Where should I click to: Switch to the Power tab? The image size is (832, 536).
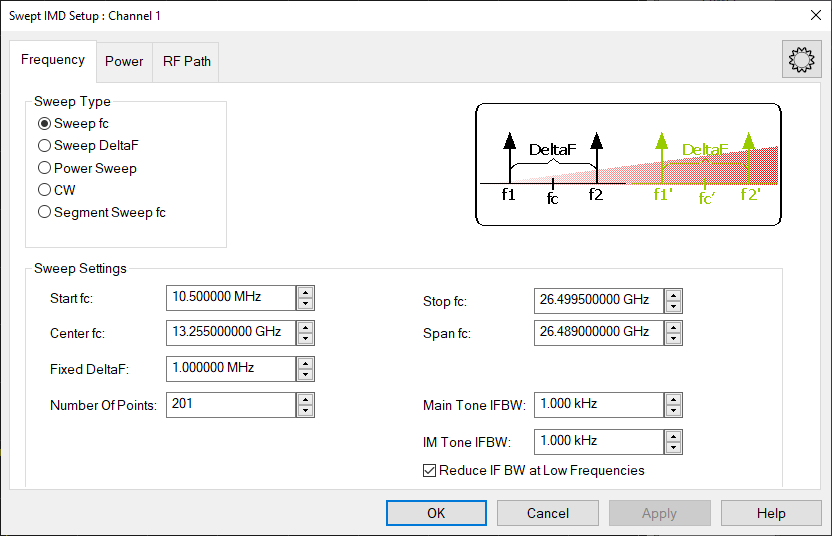coord(124,61)
